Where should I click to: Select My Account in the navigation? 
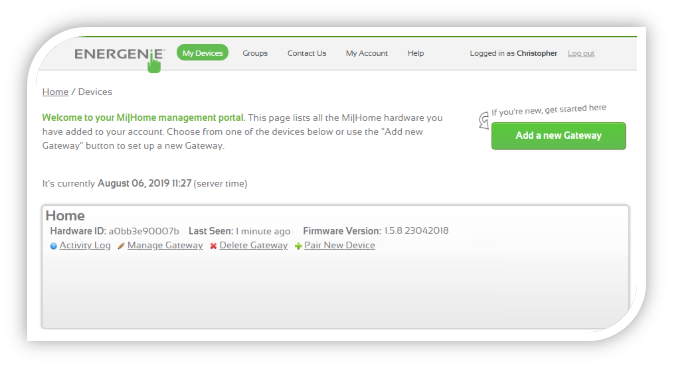(x=367, y=53)
